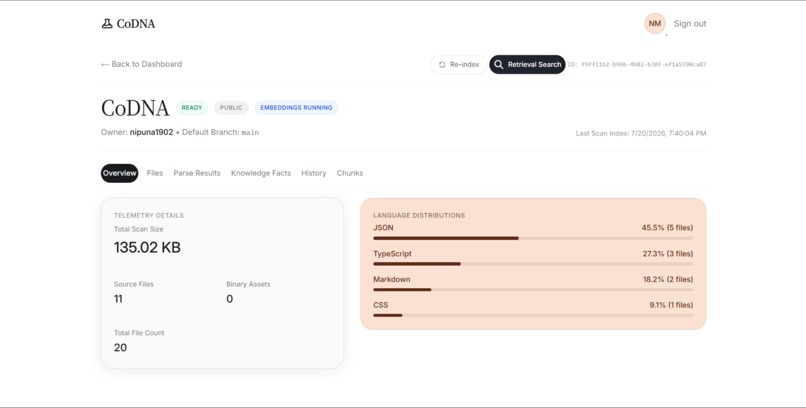Click the CoDNA header brand text
806x408 pixels.
(x=136, y=24)
